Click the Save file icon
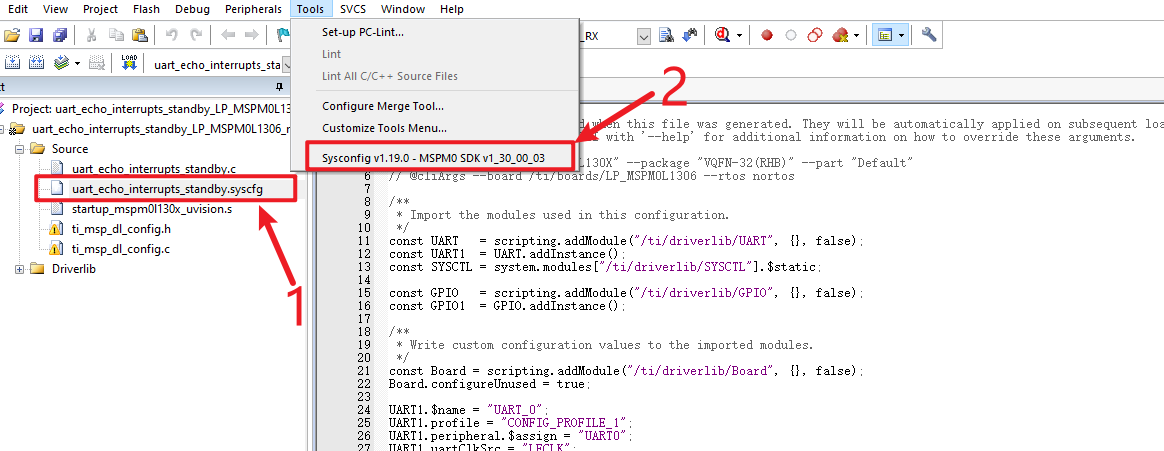The image size is (1164, 451). [36, 35]
